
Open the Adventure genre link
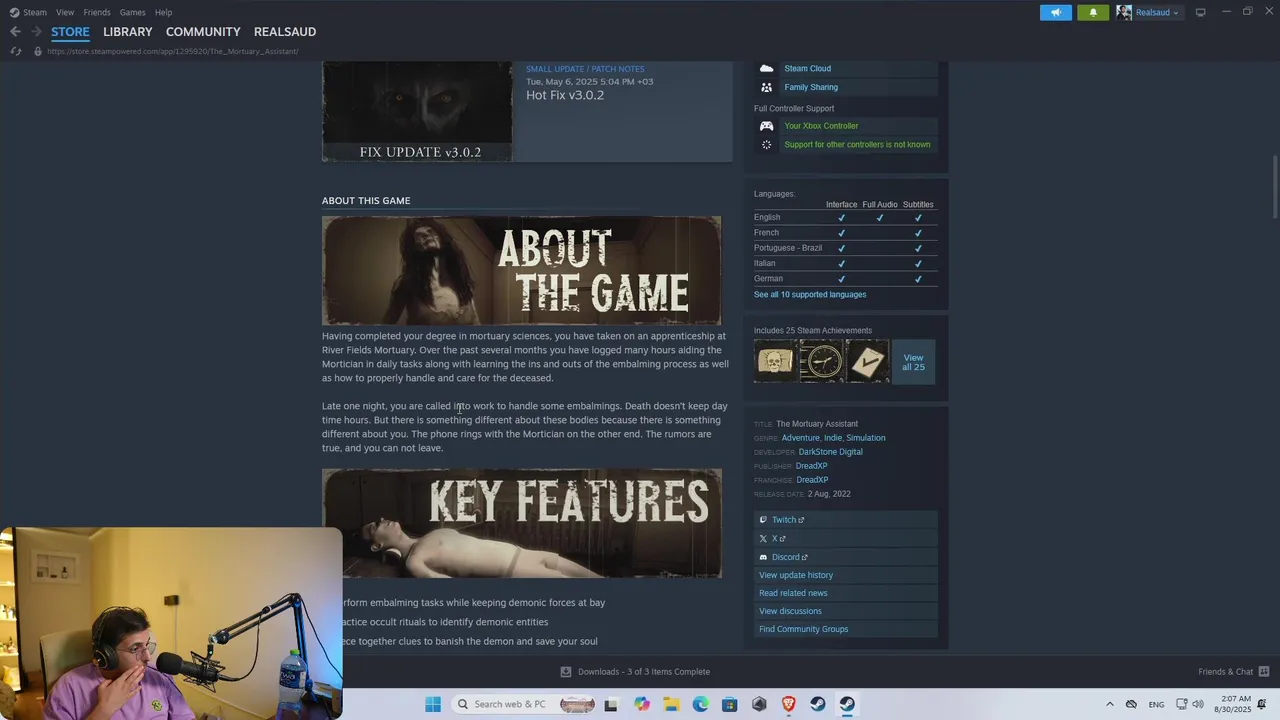tap(800, 438)
